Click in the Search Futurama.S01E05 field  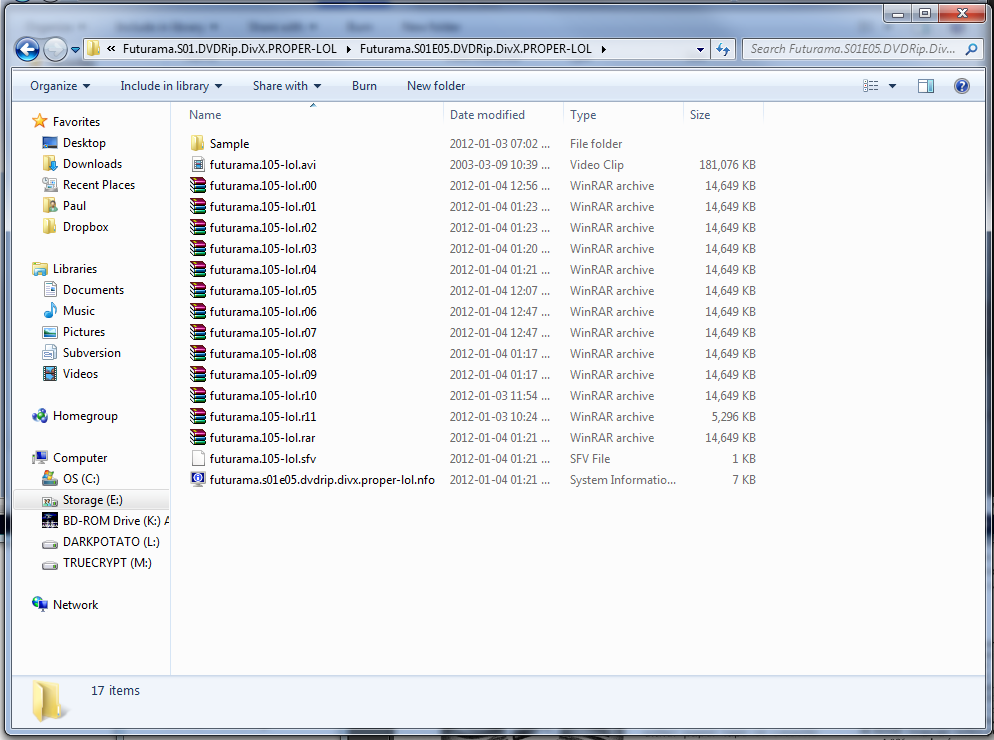(x=853, y=49)
